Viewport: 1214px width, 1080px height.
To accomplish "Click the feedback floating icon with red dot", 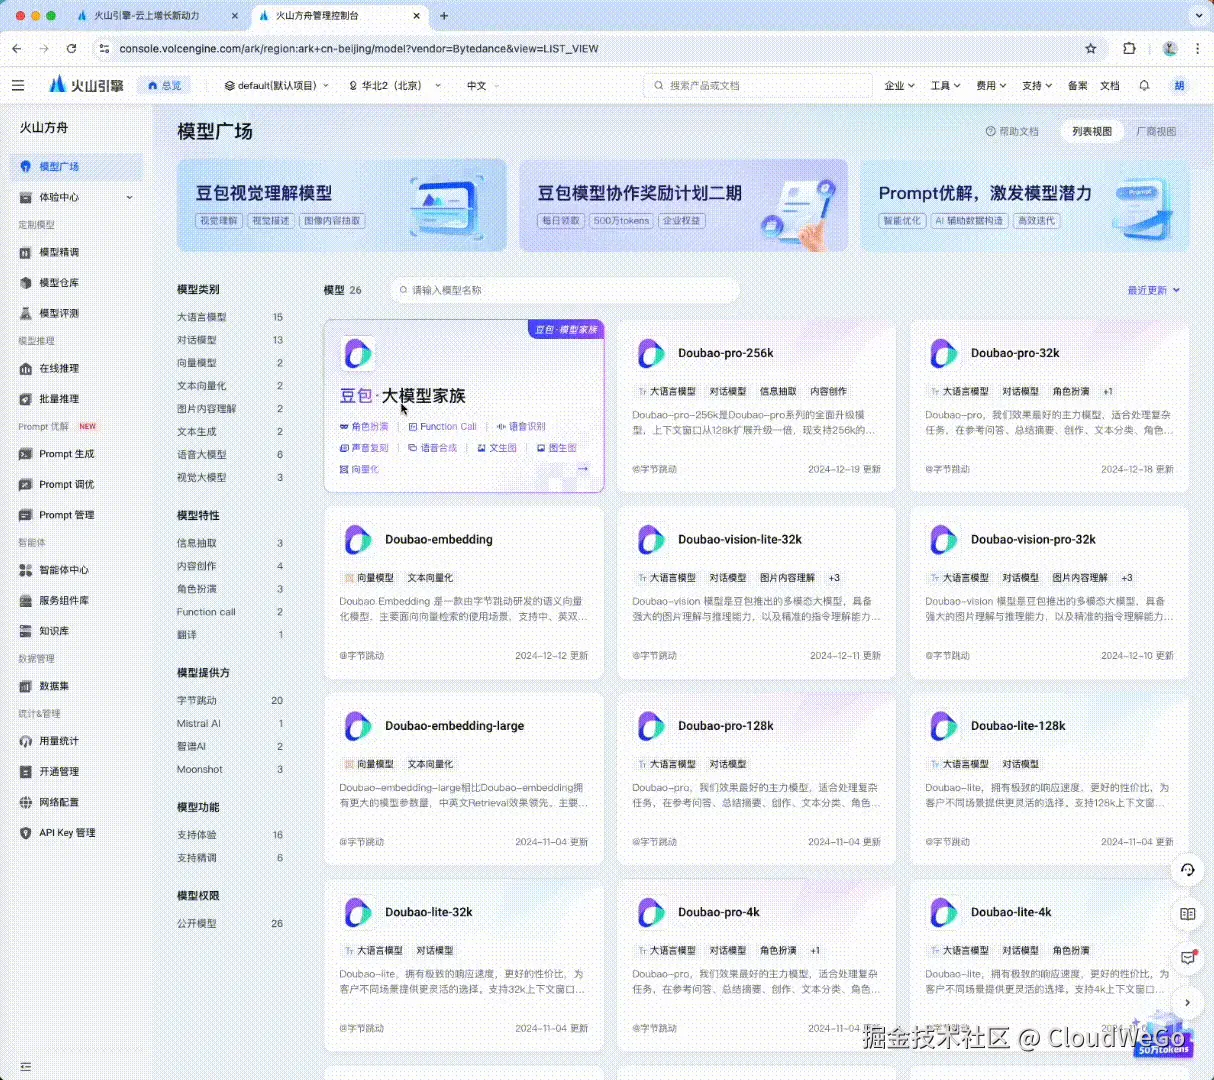I will 1188,958.
